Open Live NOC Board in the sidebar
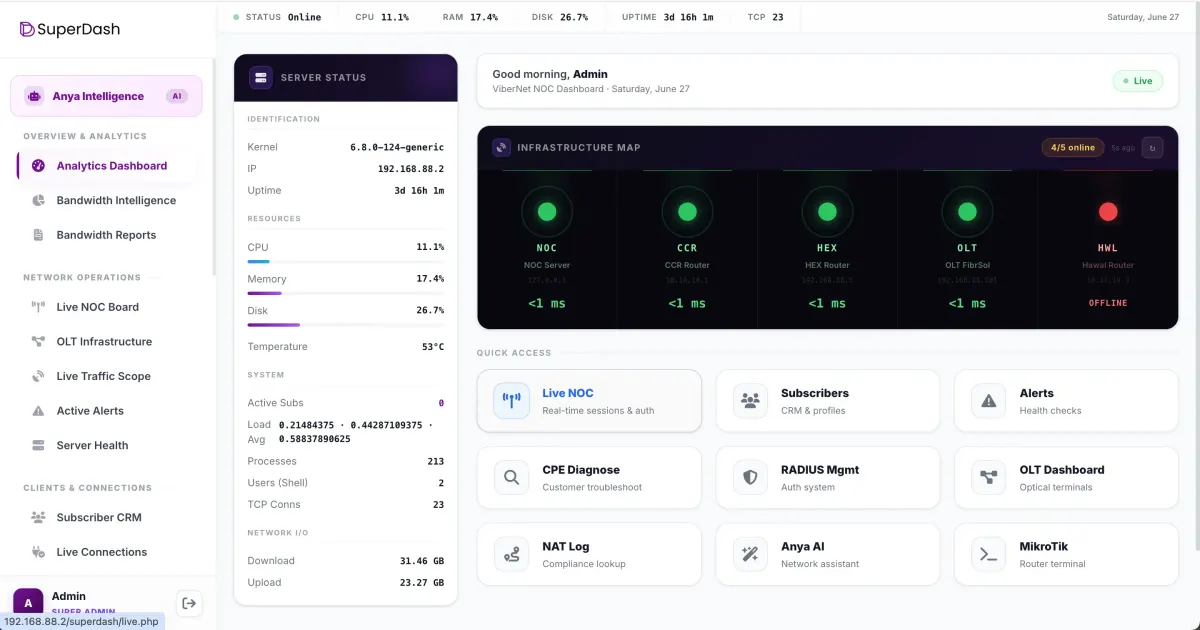 point(107,307)
